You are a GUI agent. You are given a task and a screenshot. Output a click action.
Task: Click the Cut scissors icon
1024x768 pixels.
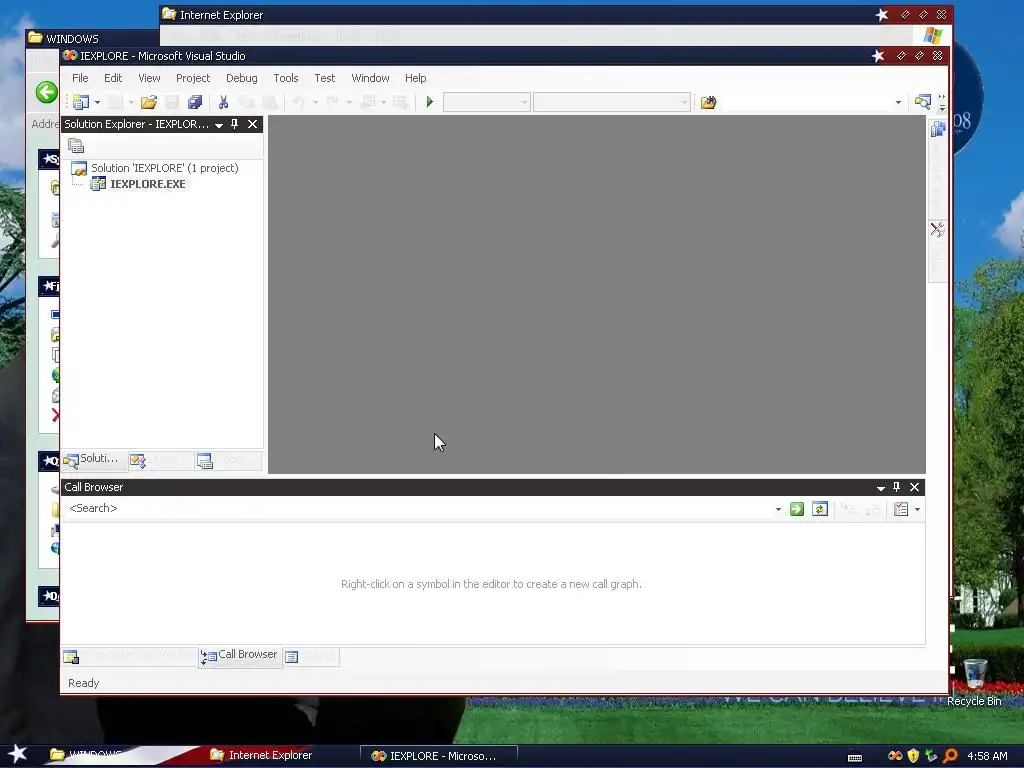tap(223, 102)
